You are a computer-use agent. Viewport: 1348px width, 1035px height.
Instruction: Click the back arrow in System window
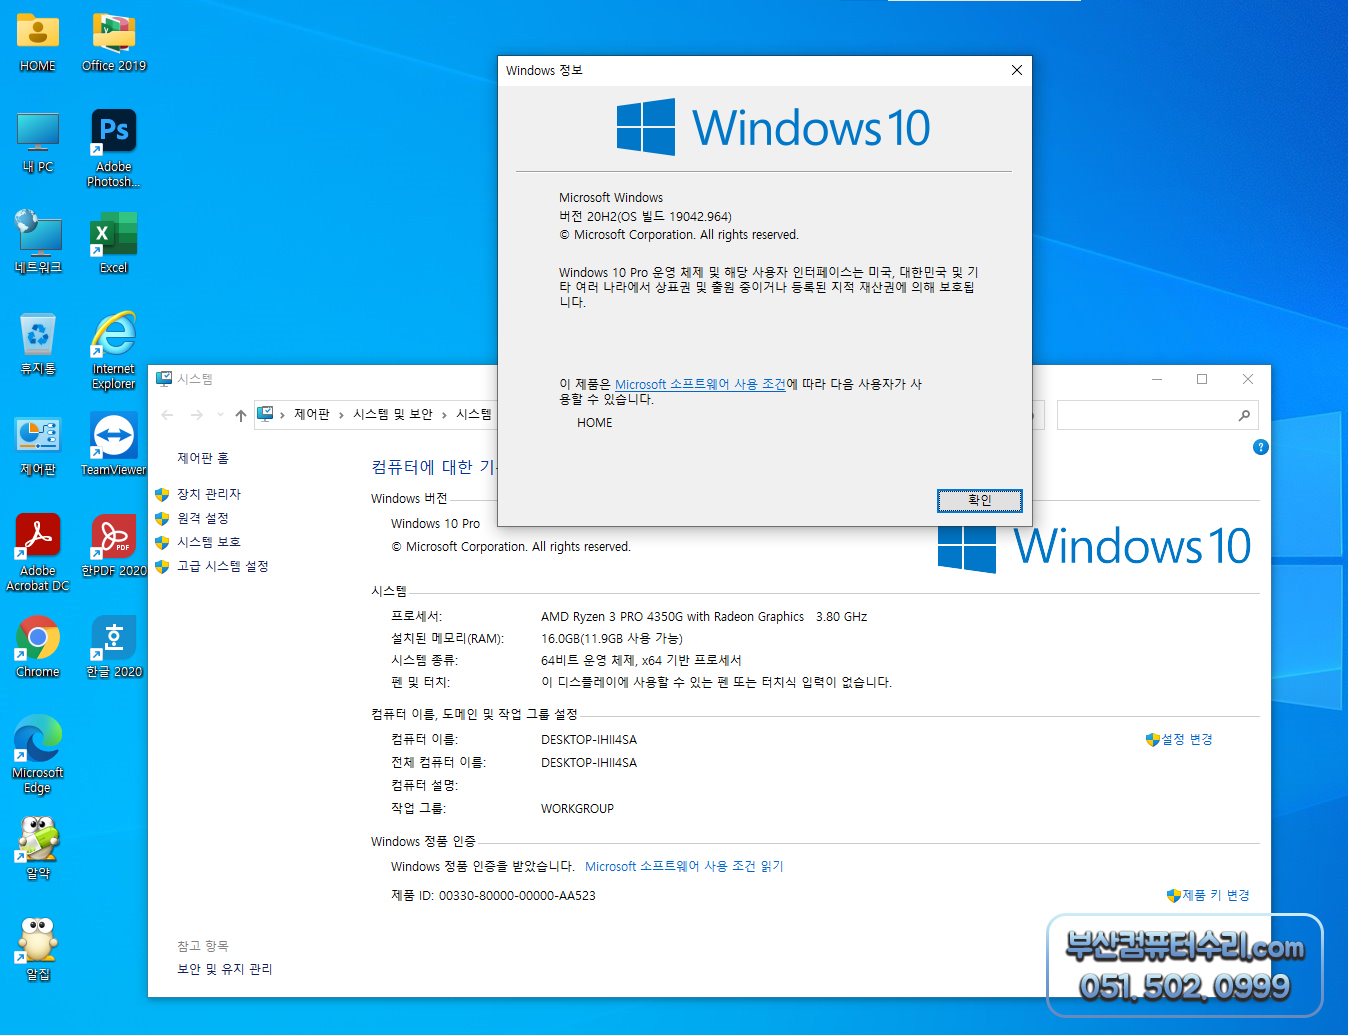167,415
